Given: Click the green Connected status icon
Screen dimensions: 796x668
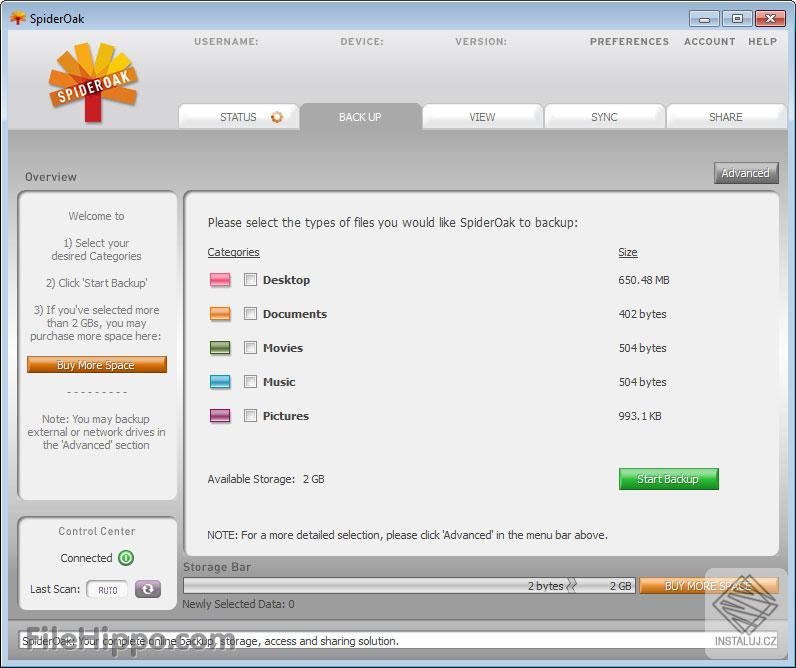Looking at the screenshot, I should (126, 558).
